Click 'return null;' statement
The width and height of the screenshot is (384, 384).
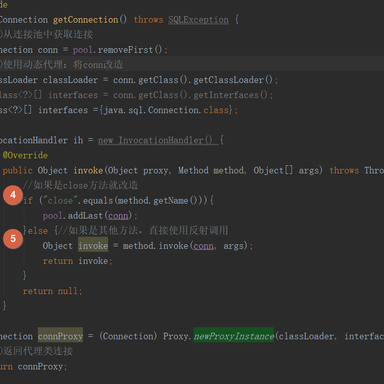52,291
